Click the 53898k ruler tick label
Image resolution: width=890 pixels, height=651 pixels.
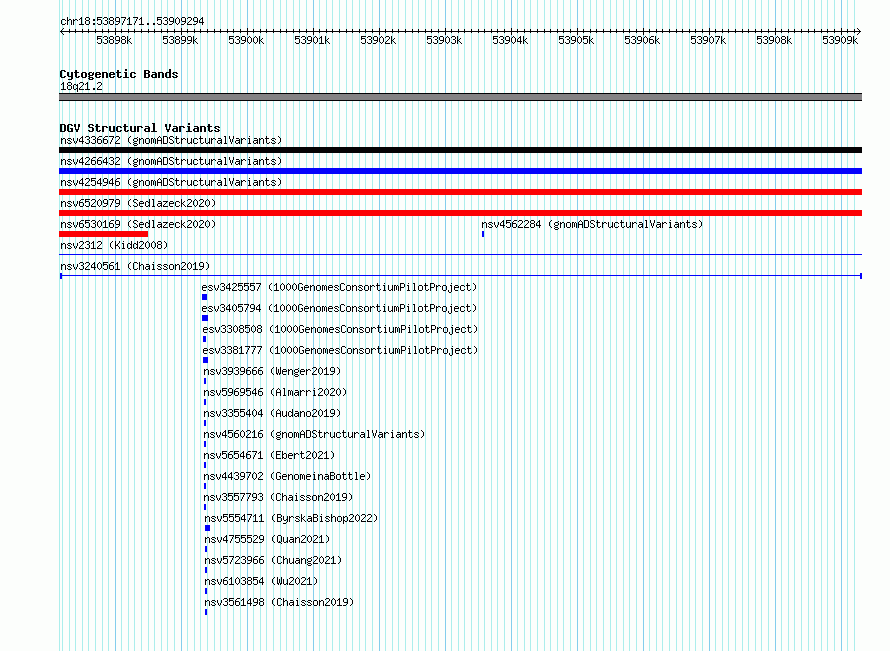pyautogui.click(x=114, y=40)
